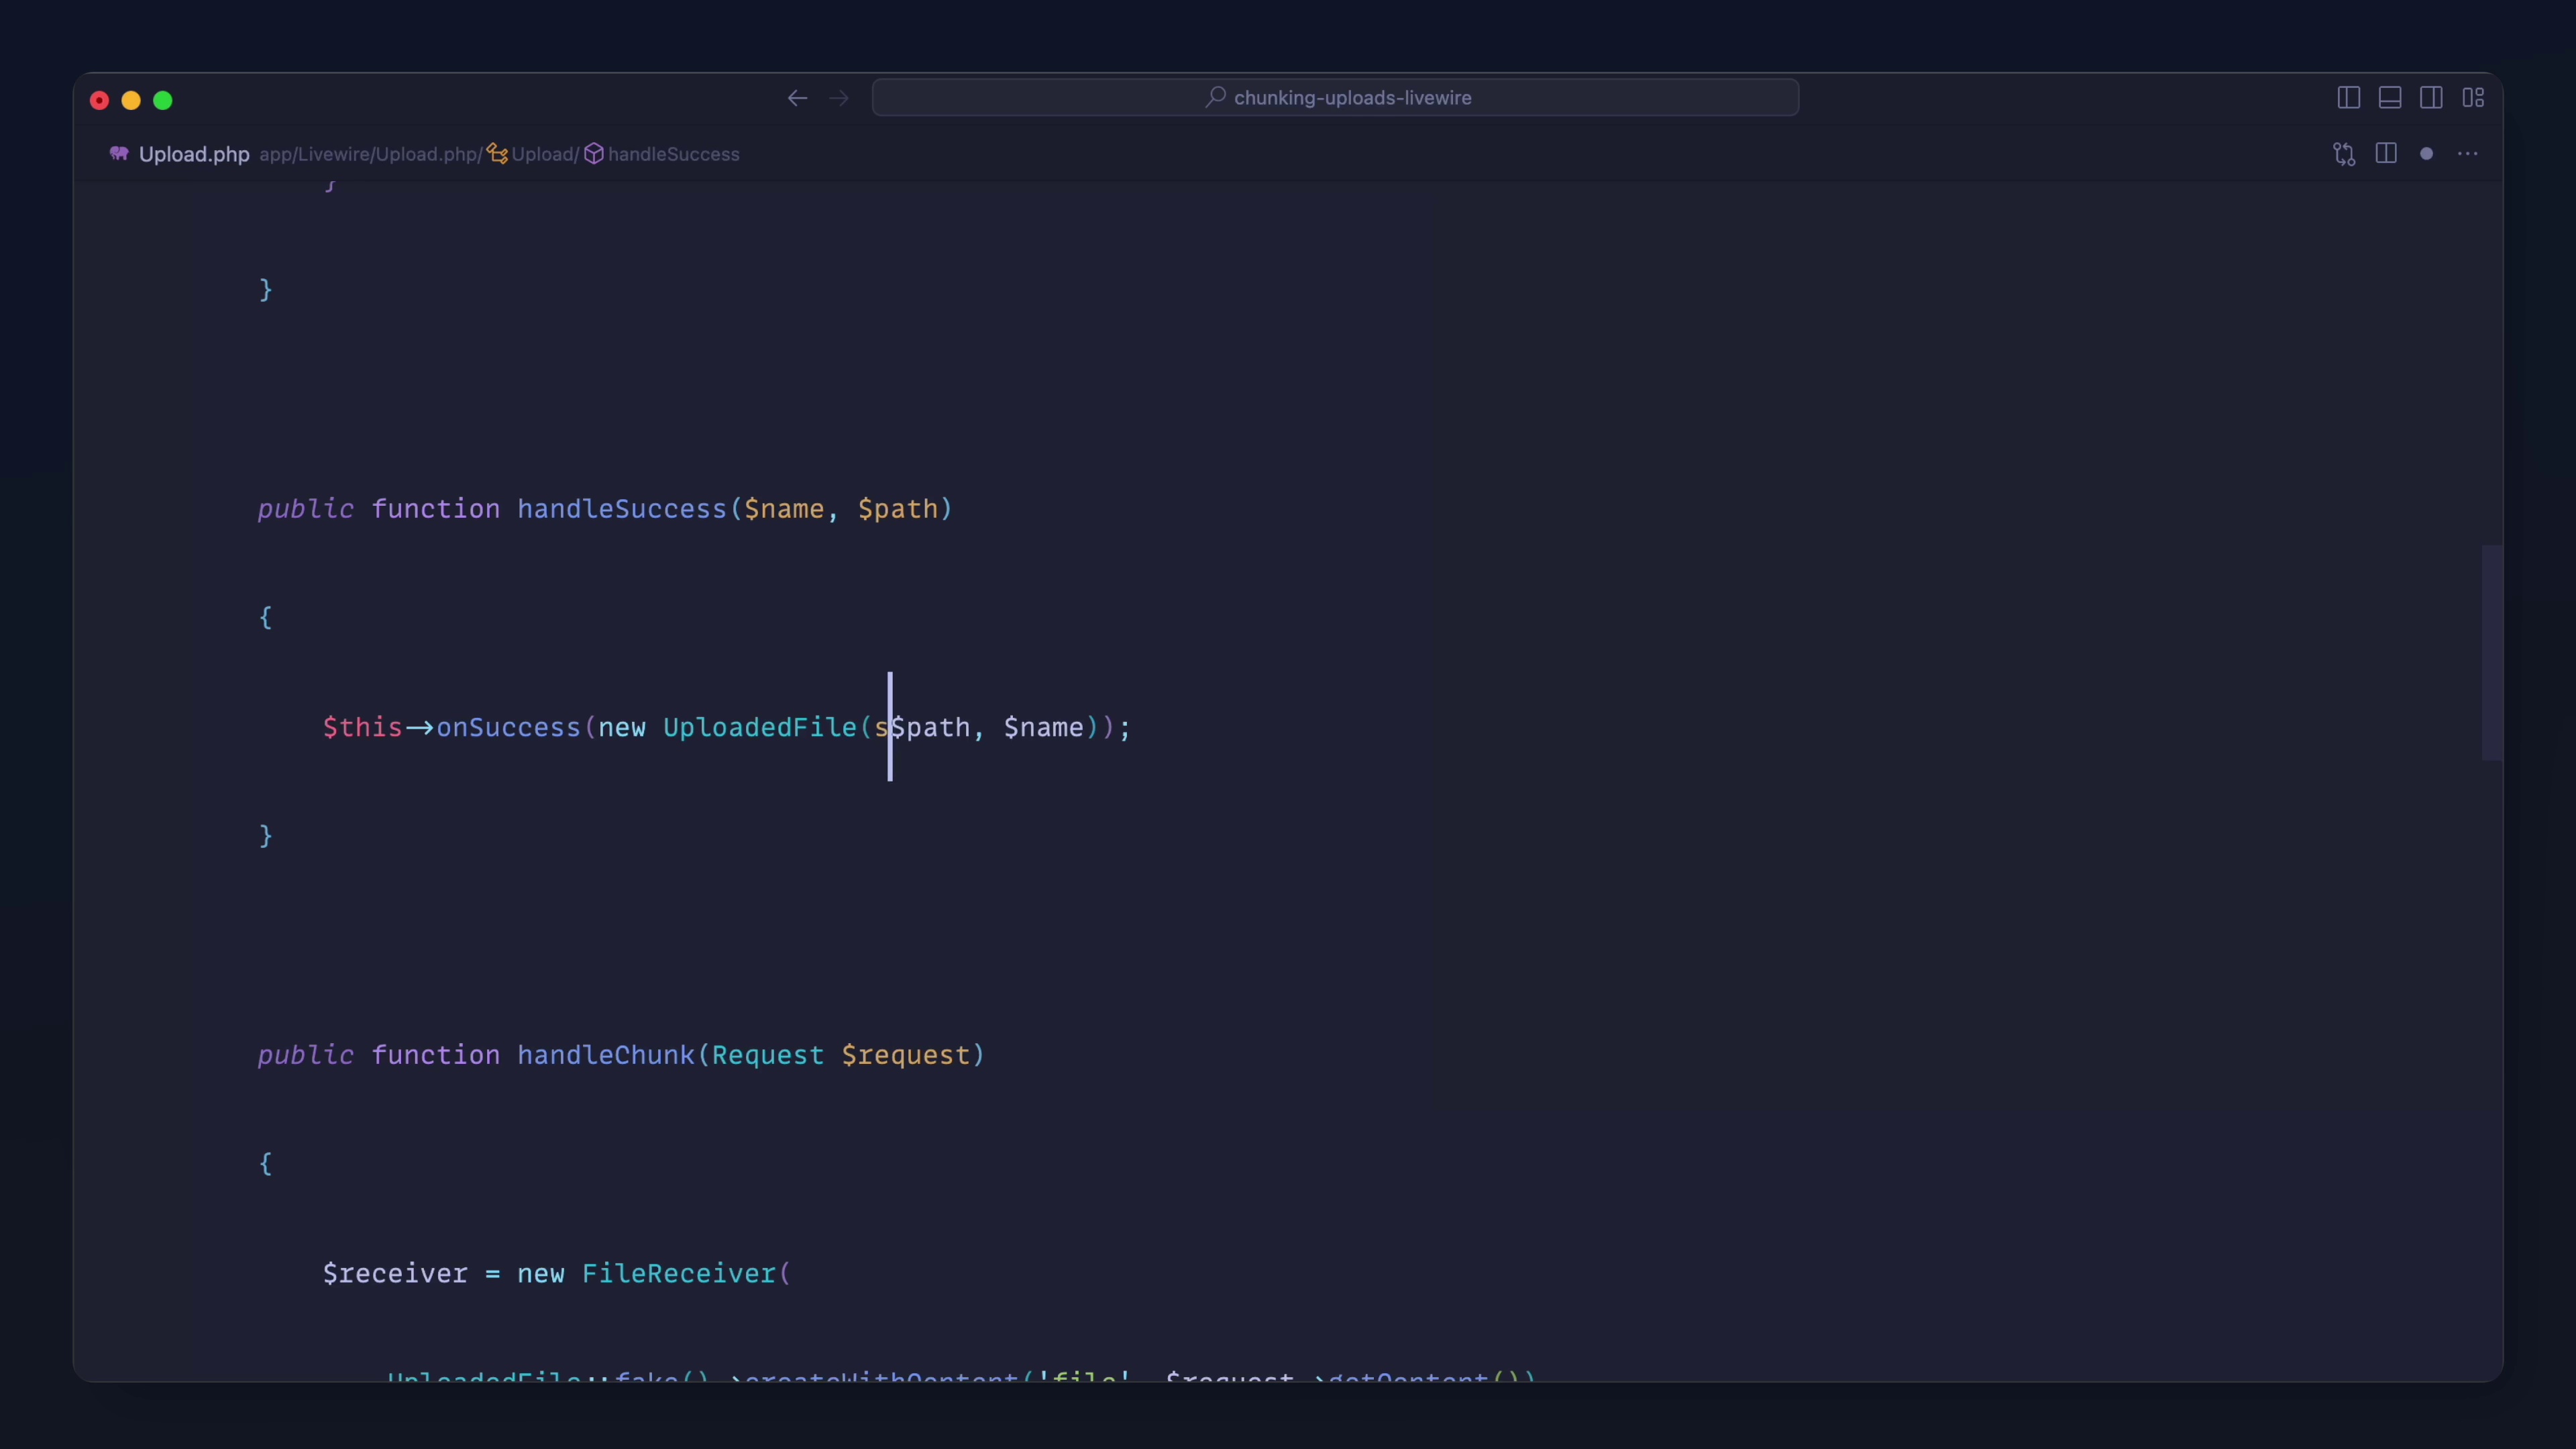Screen dimensions: 2576x1449
Task: Click $path parameter in handleSuccess signature
Action: point(898,510)
